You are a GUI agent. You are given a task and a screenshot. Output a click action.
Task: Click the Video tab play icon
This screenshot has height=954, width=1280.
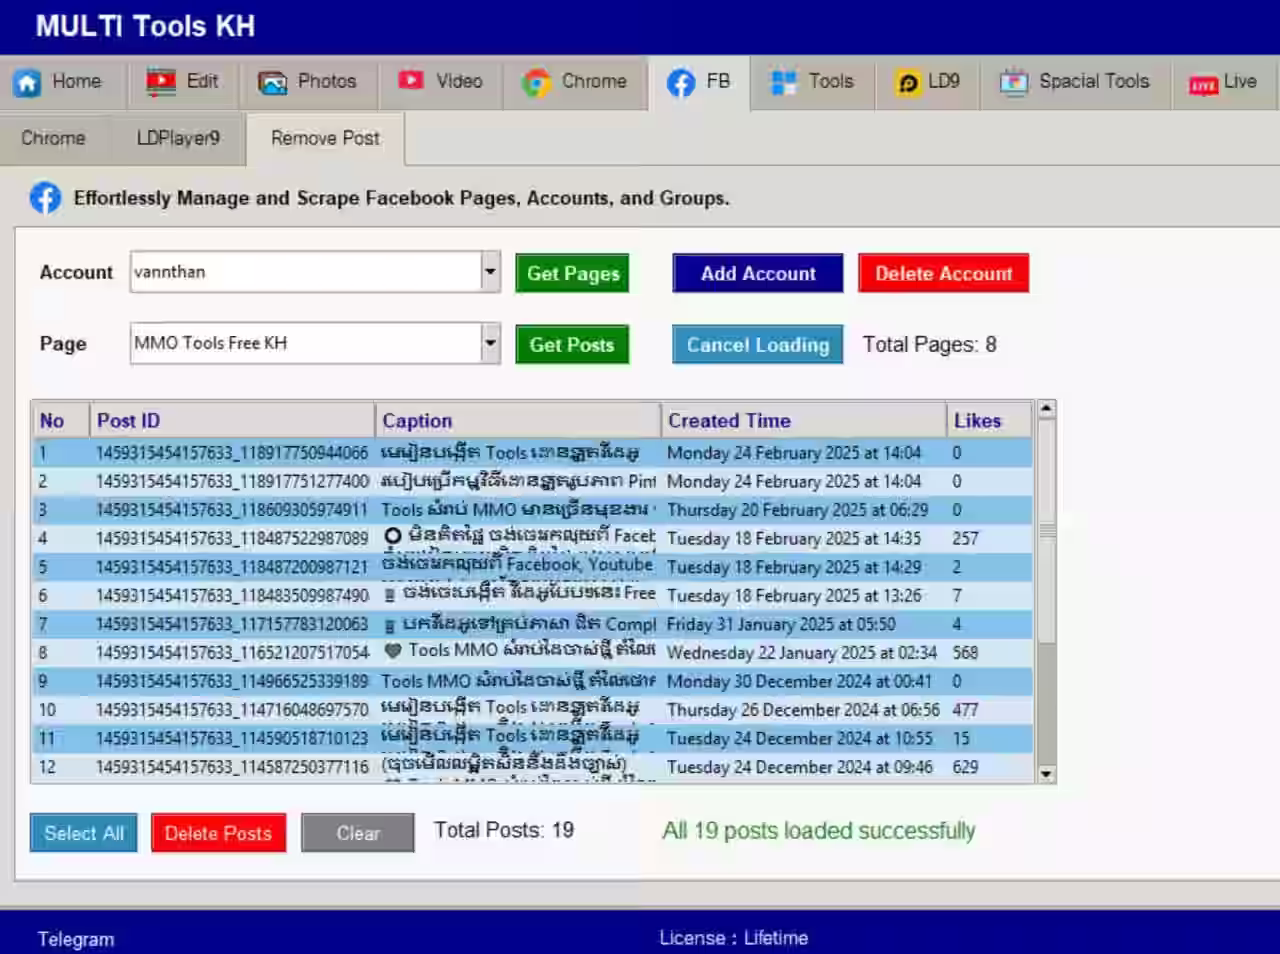[x=411, y=81]
